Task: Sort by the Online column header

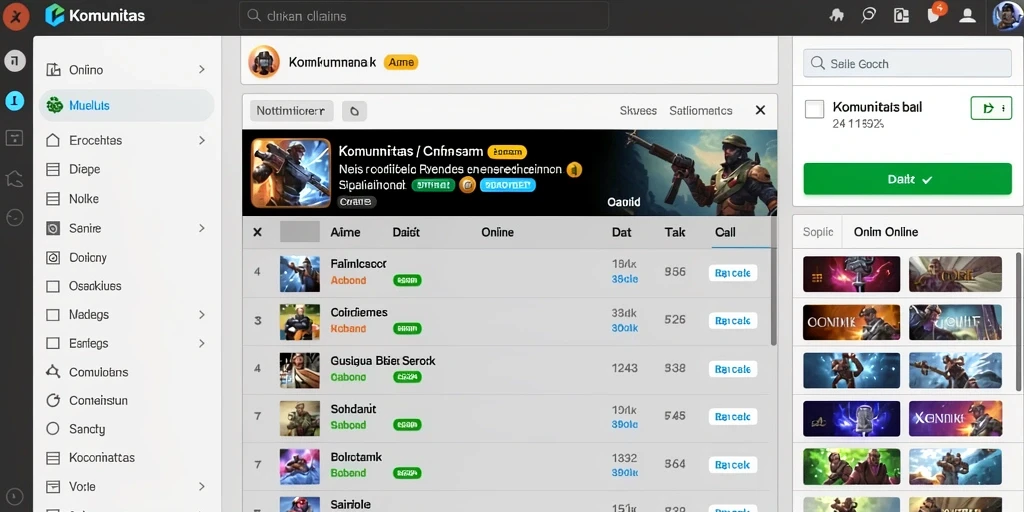Action: coord(498,232)
